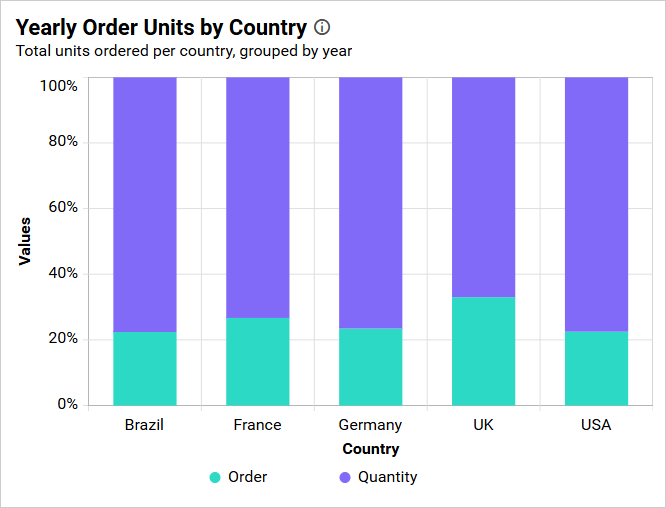Select the USA teal Order bar segment
The image size is (666, 508).
coord(597,368)
